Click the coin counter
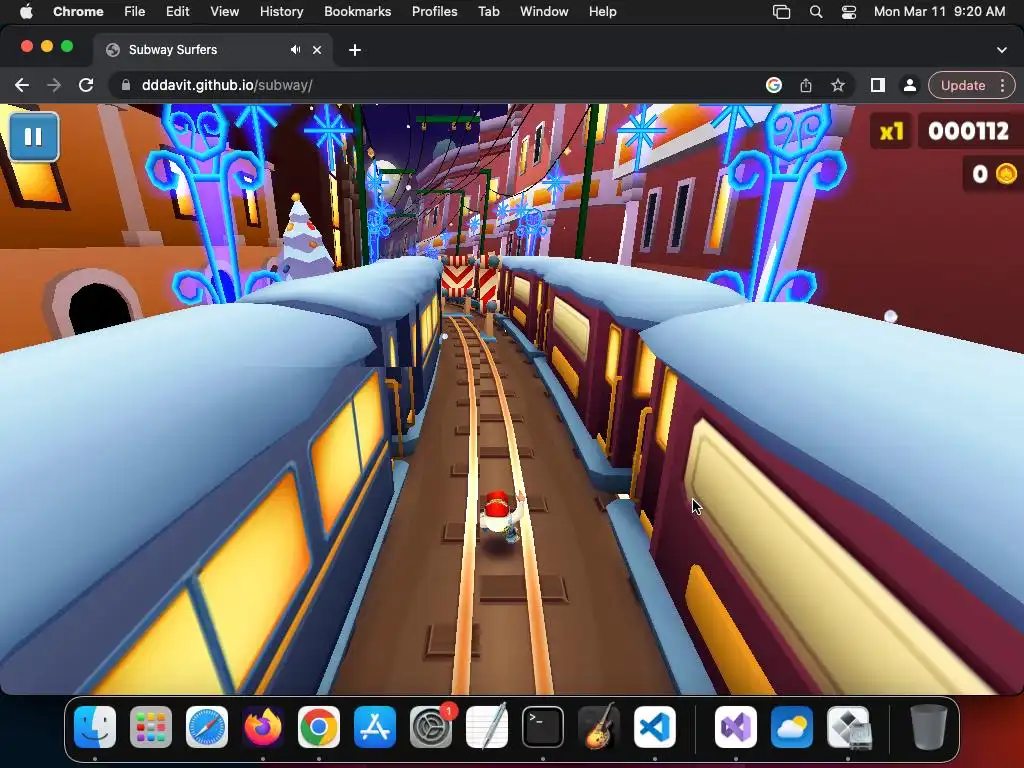This screenshot has width=1024, height=768. pos(993,174)
